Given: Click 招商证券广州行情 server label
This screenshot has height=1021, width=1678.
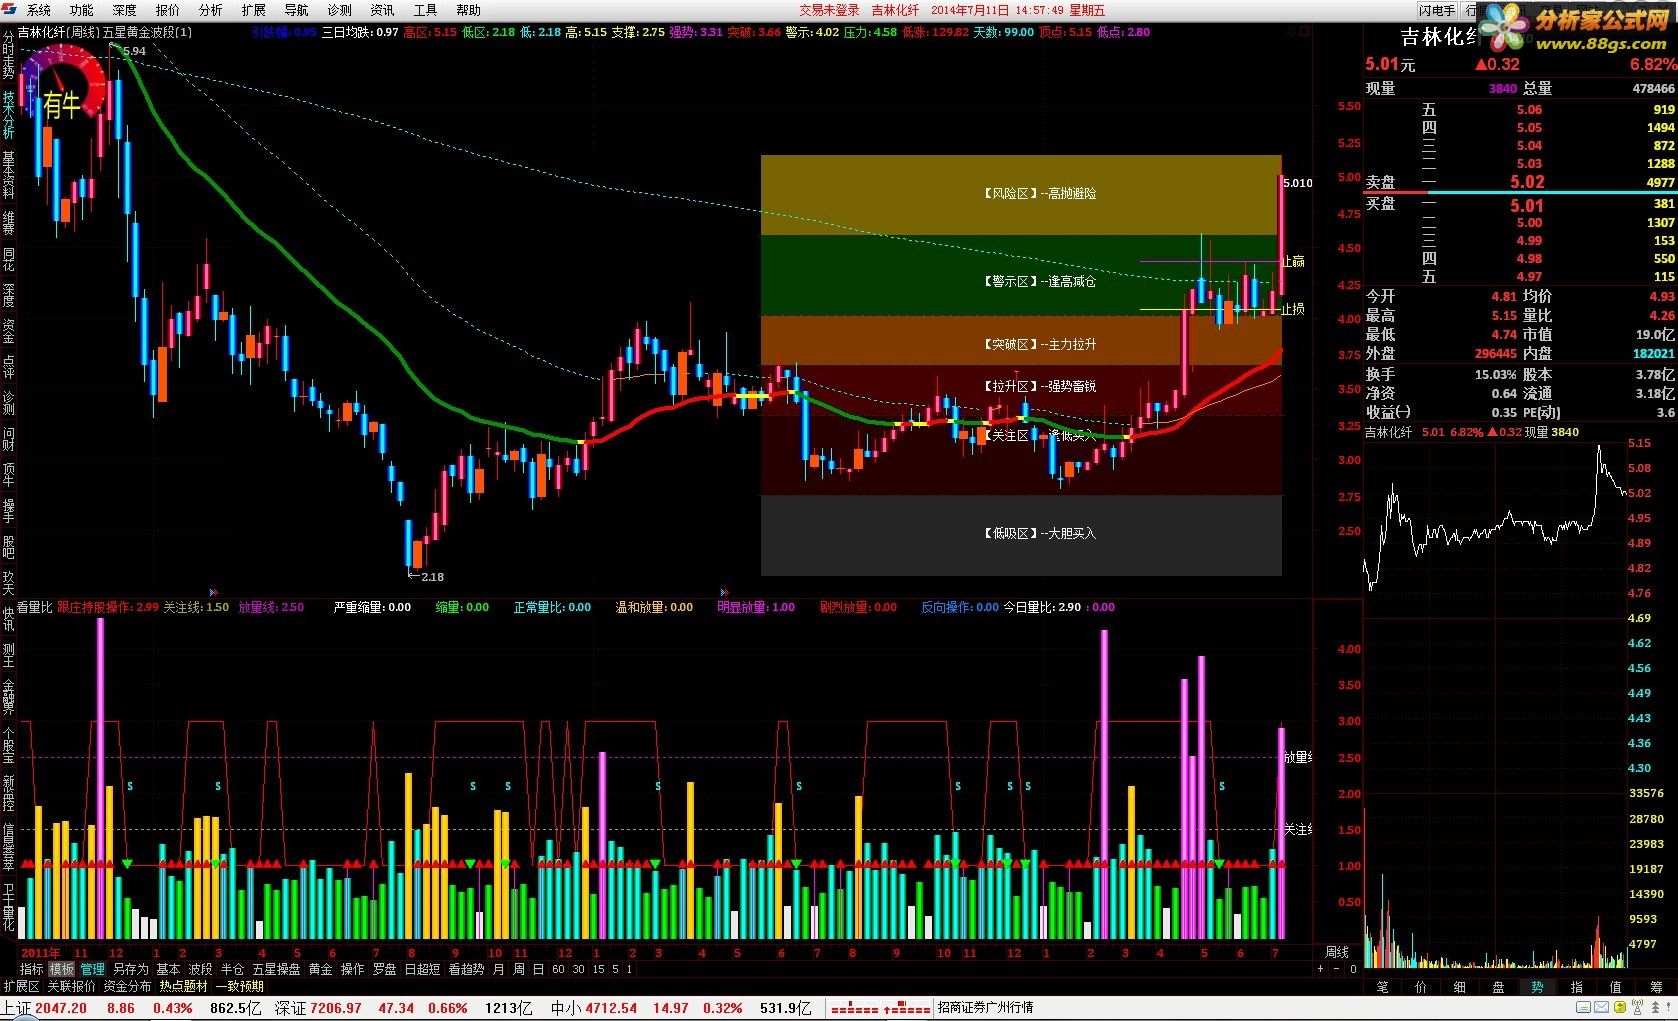Looking at the screenshot, I should pyautogui.click(x=985, y=1008).
